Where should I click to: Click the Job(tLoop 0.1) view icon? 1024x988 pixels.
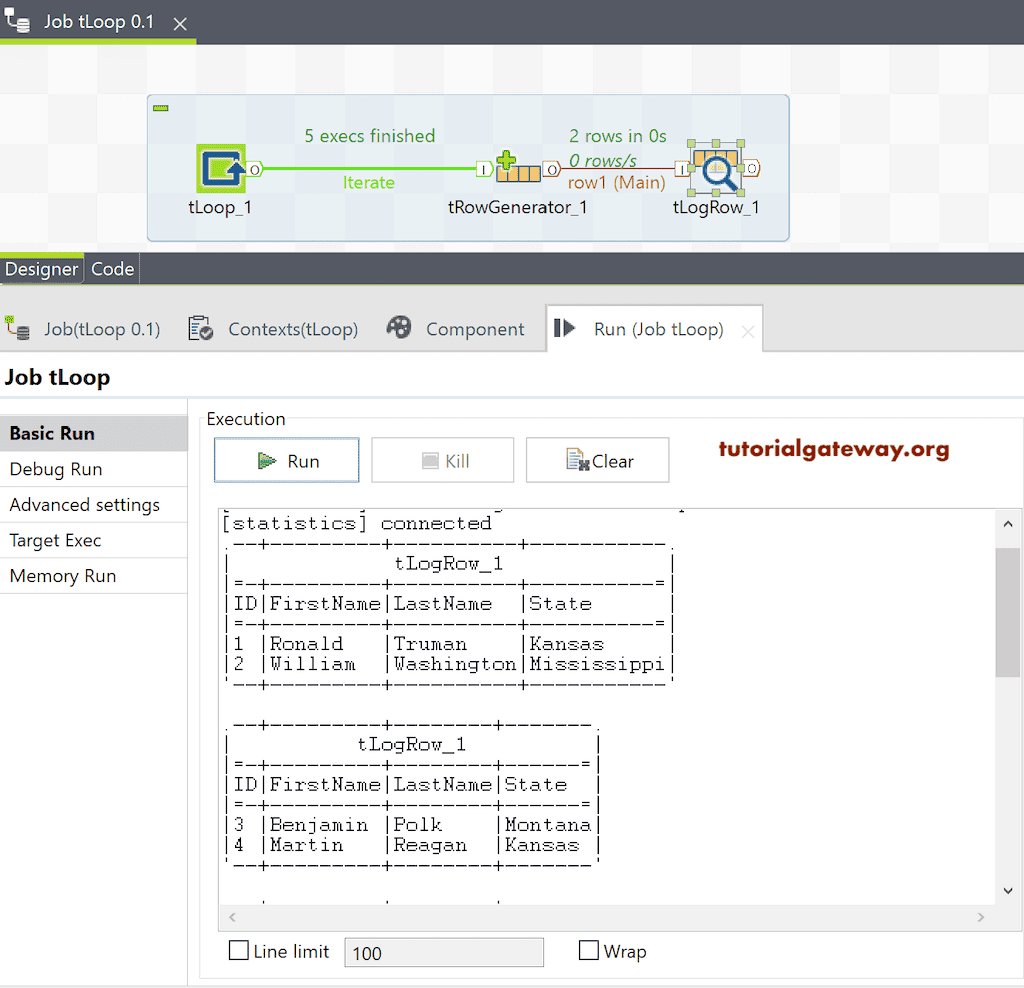[x=17, y=328]
